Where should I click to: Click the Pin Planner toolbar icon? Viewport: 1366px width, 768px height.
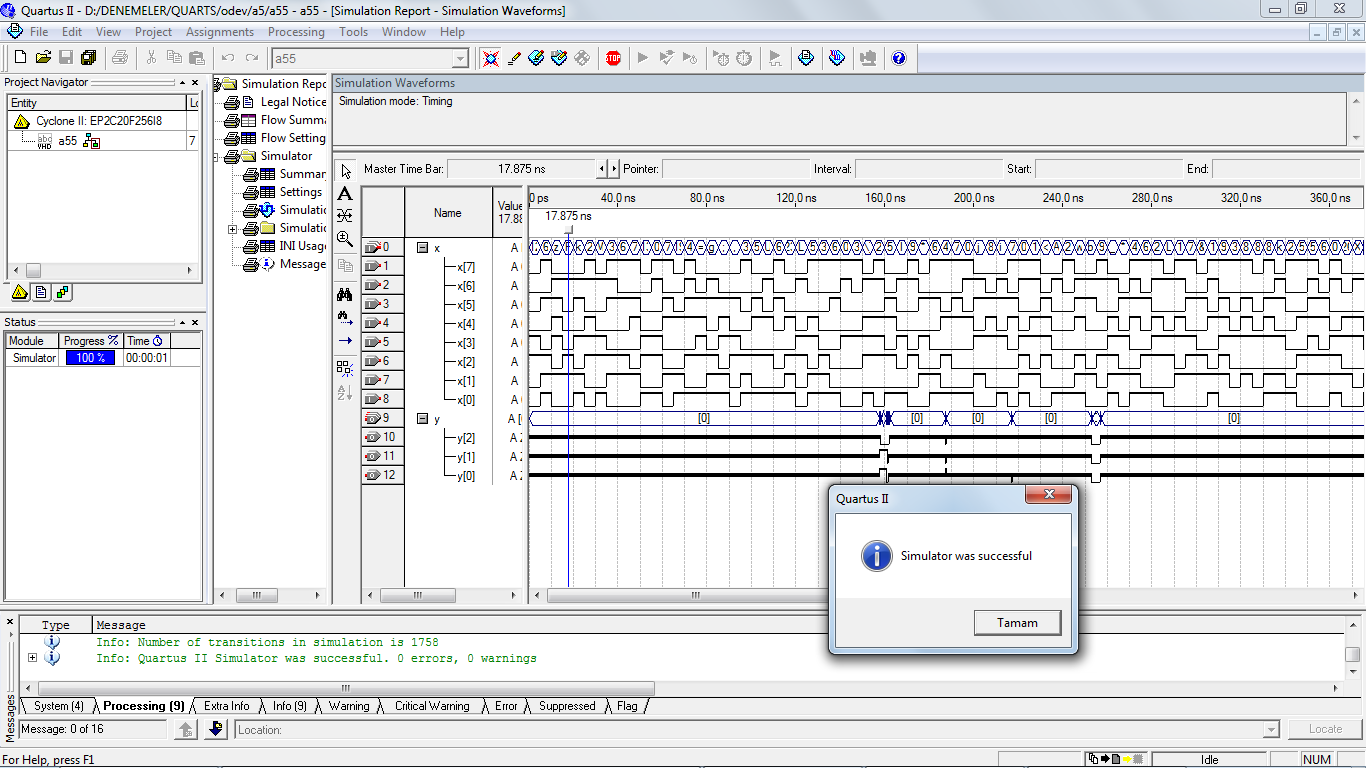[559, 58]
